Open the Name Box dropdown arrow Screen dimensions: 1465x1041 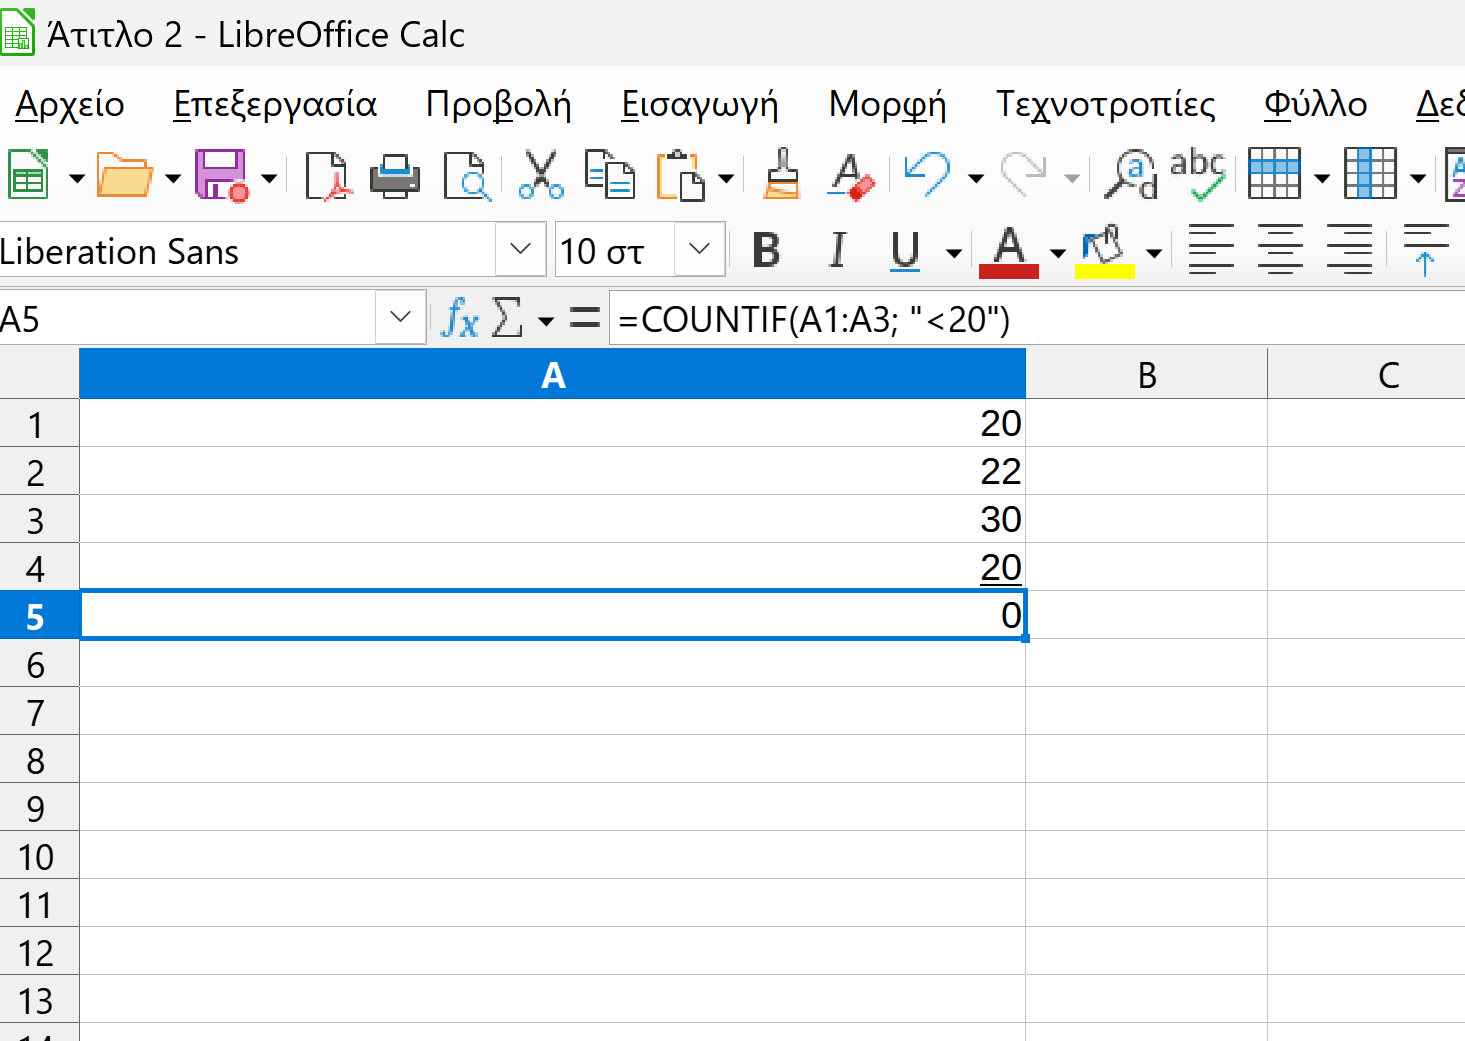[401, 318]
